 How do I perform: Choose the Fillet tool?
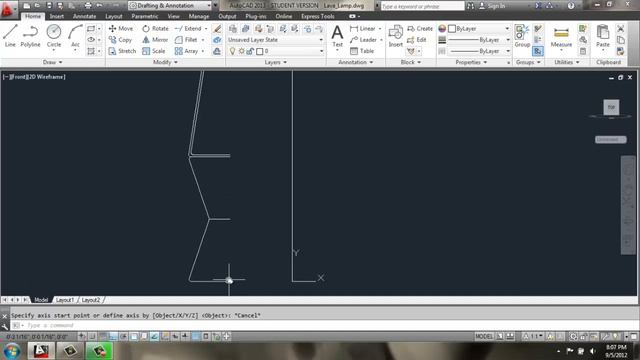tap(186, 40)
